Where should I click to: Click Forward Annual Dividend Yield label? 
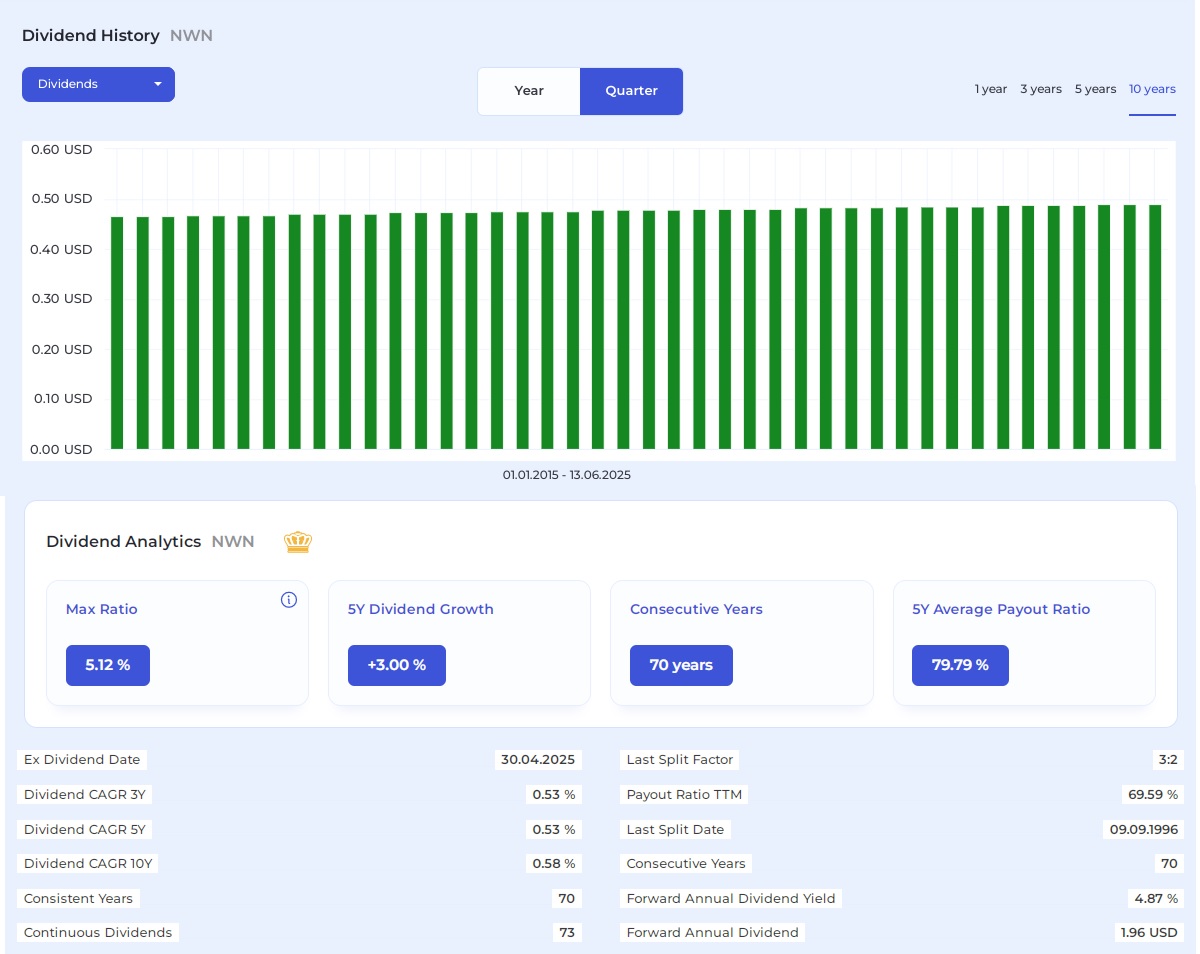point(731,899)
